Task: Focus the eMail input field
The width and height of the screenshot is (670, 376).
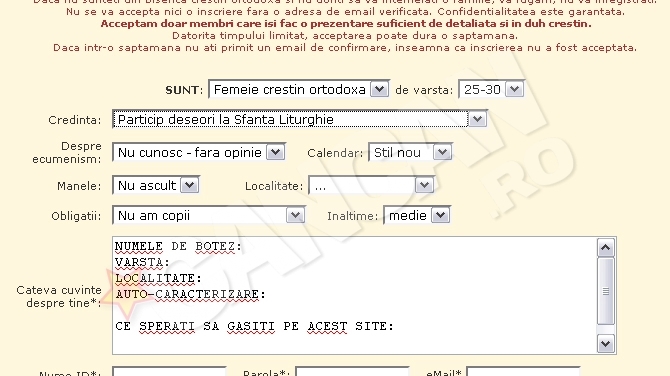Action: [523, 371]
